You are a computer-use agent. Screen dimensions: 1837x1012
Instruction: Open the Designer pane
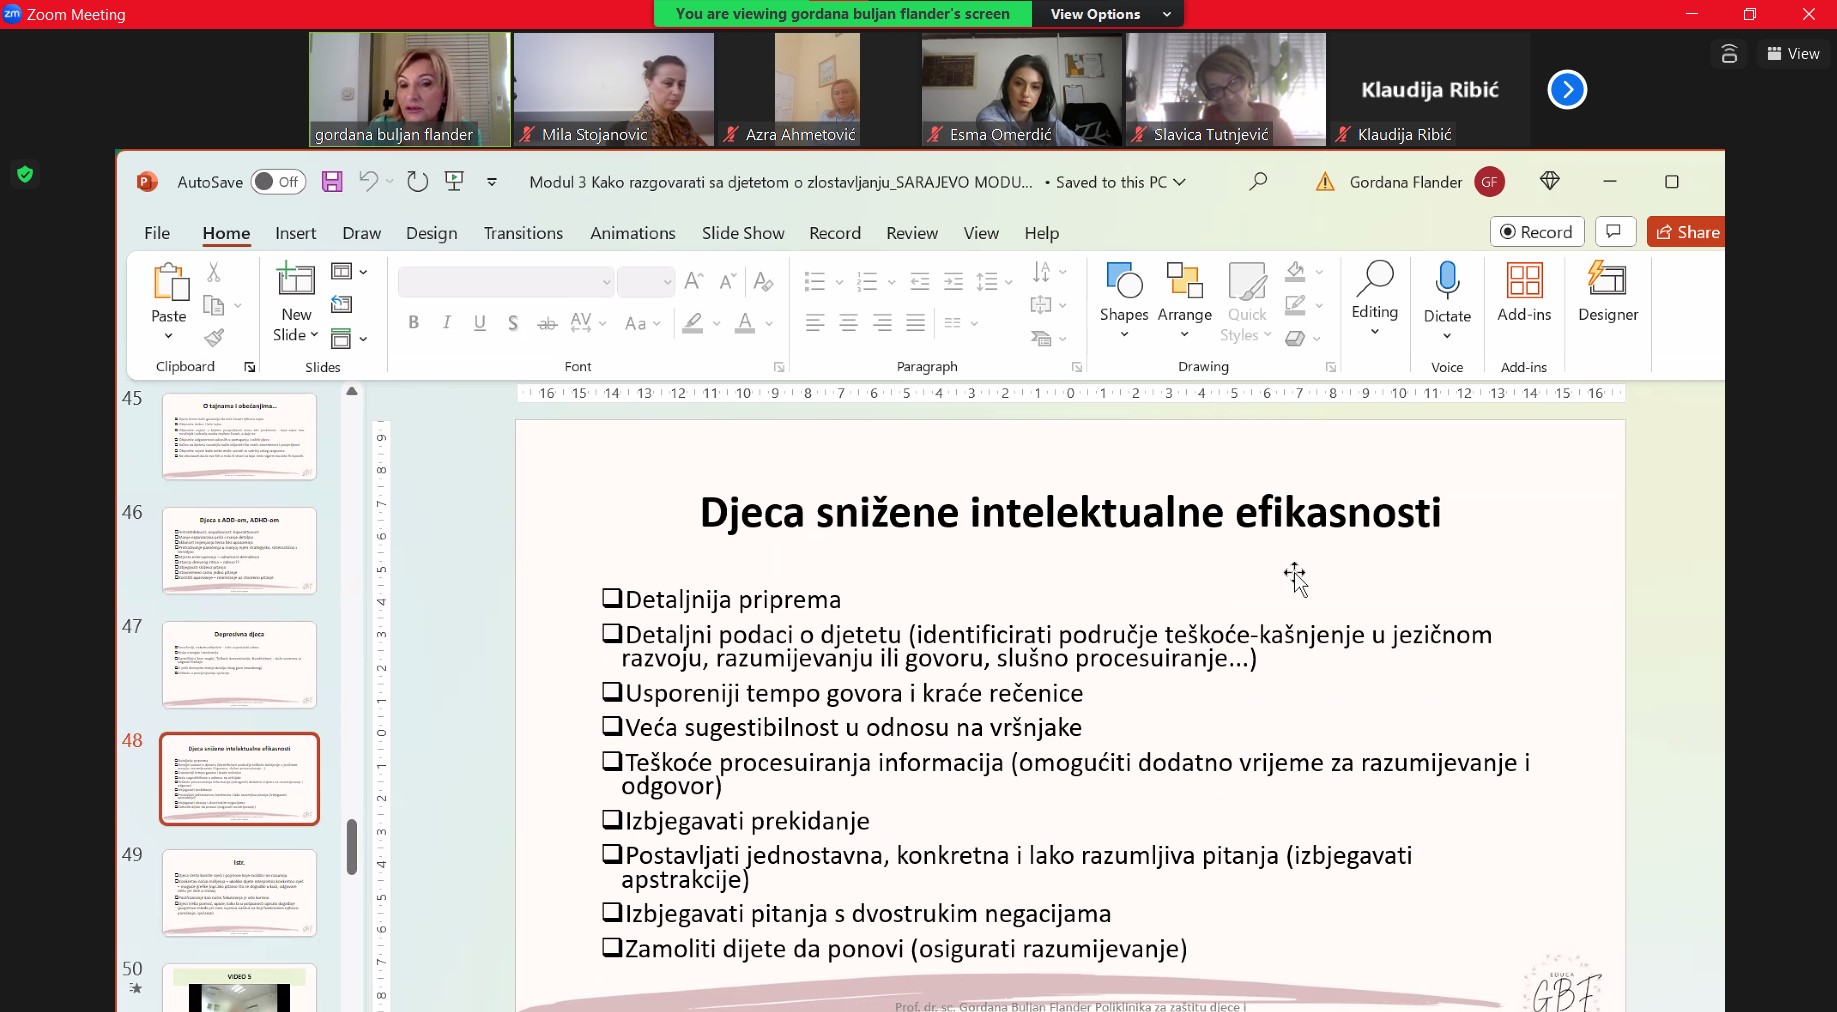(1607, 292)
